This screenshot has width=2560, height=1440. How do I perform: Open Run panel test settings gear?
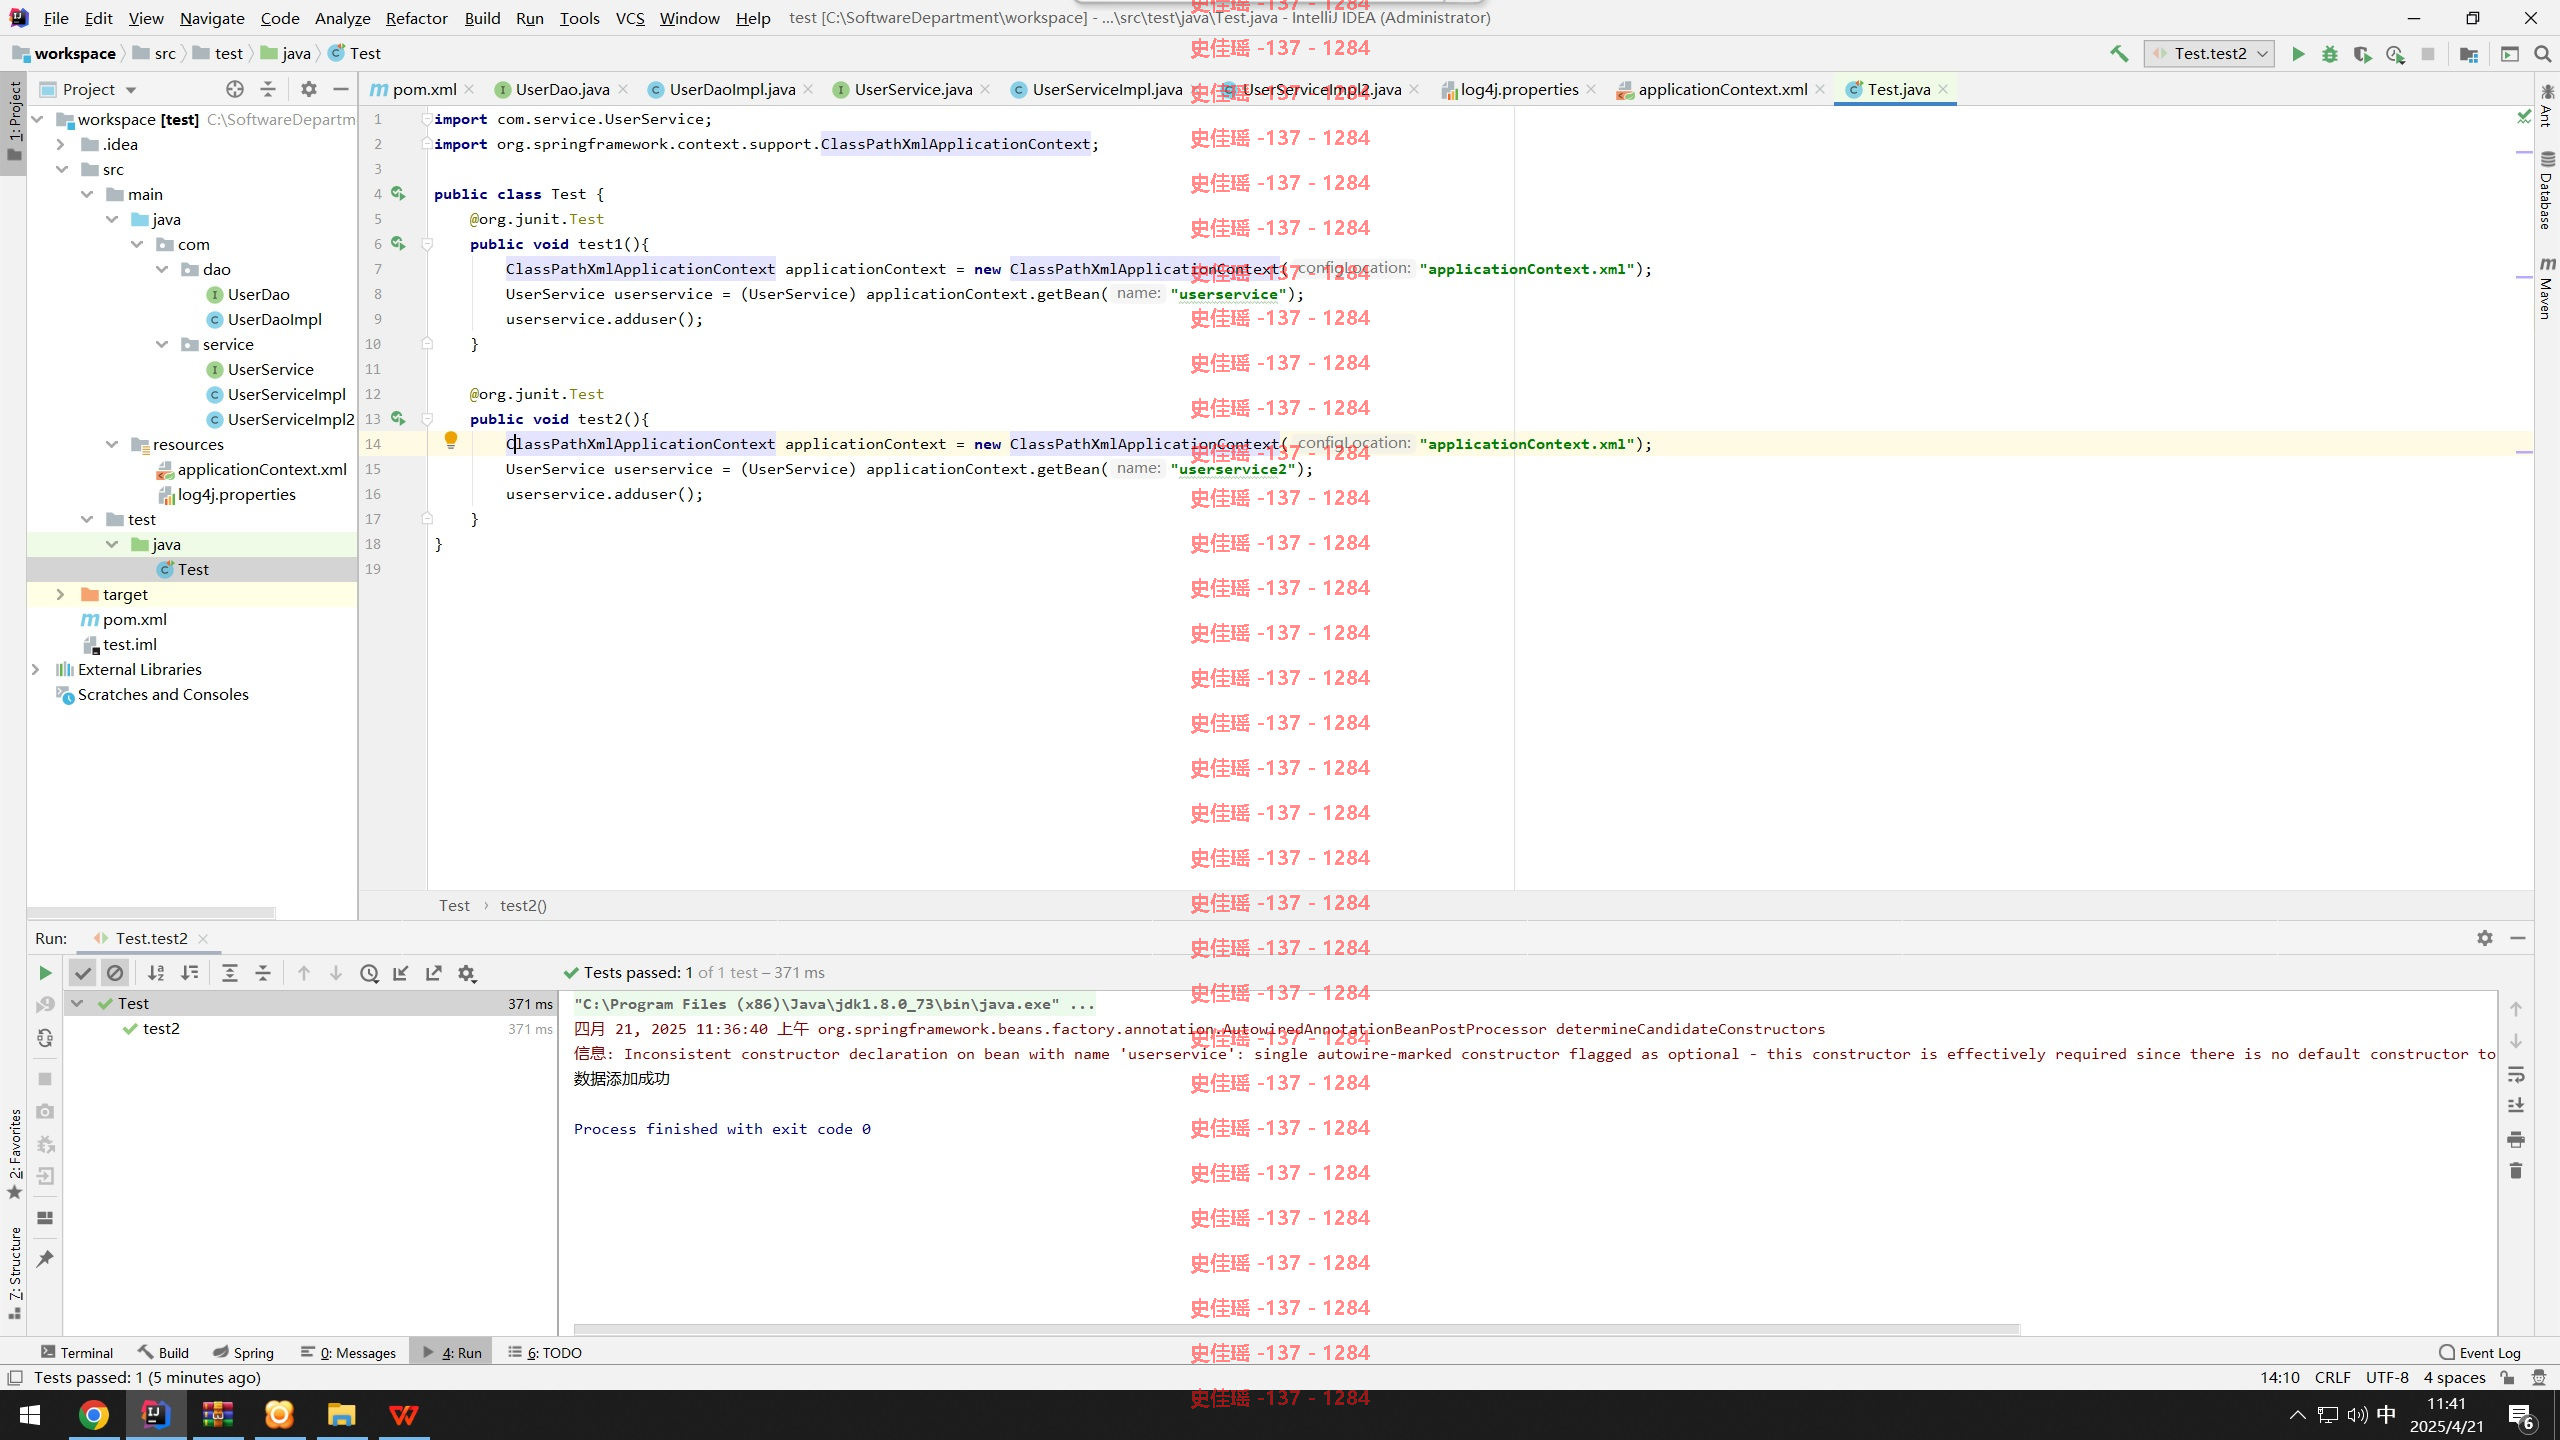(467, 973)
